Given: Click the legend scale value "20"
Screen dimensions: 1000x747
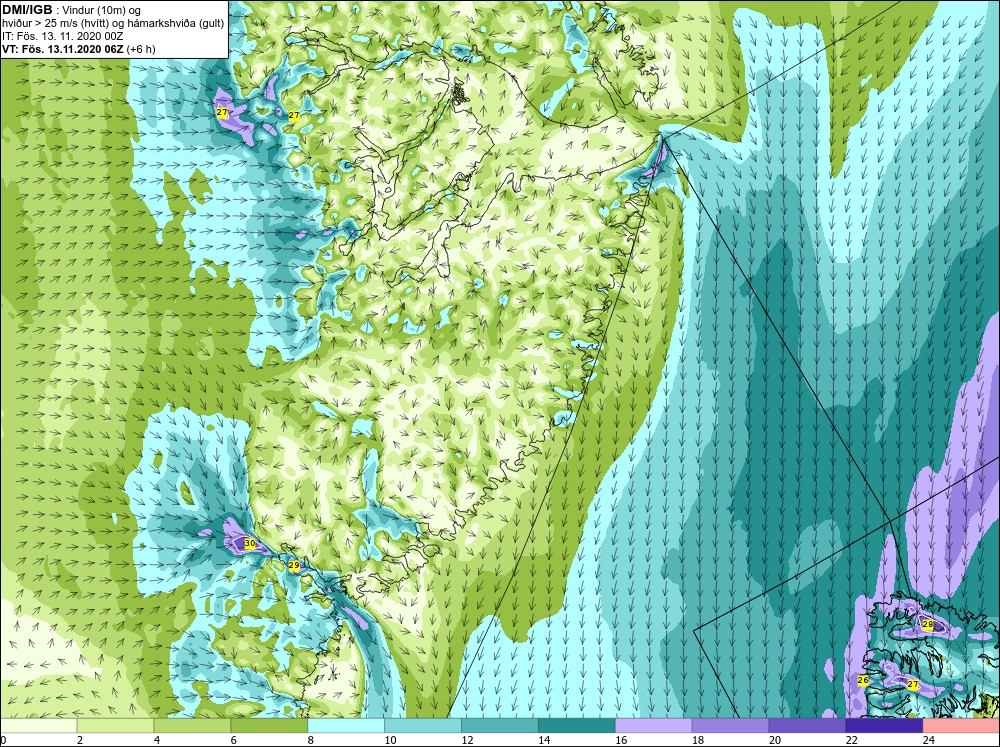Looking at the screenshot, I should [775, 740].
